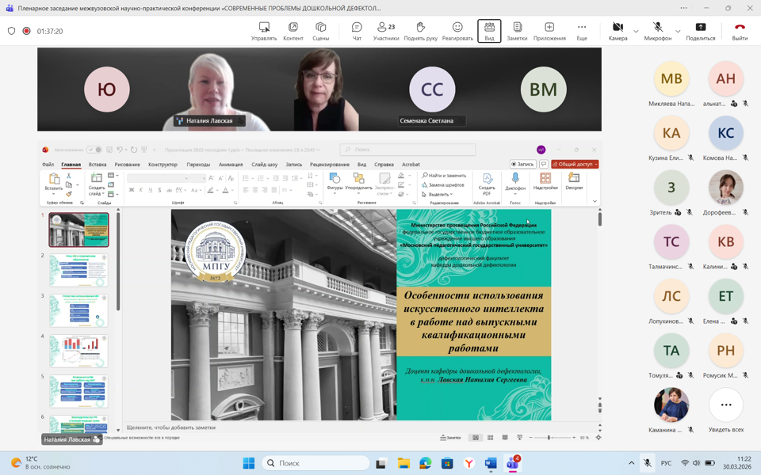Click Поднять руку (Raise hand) icon
Viewport: 761px width, 475px height.
coord(420,31)
